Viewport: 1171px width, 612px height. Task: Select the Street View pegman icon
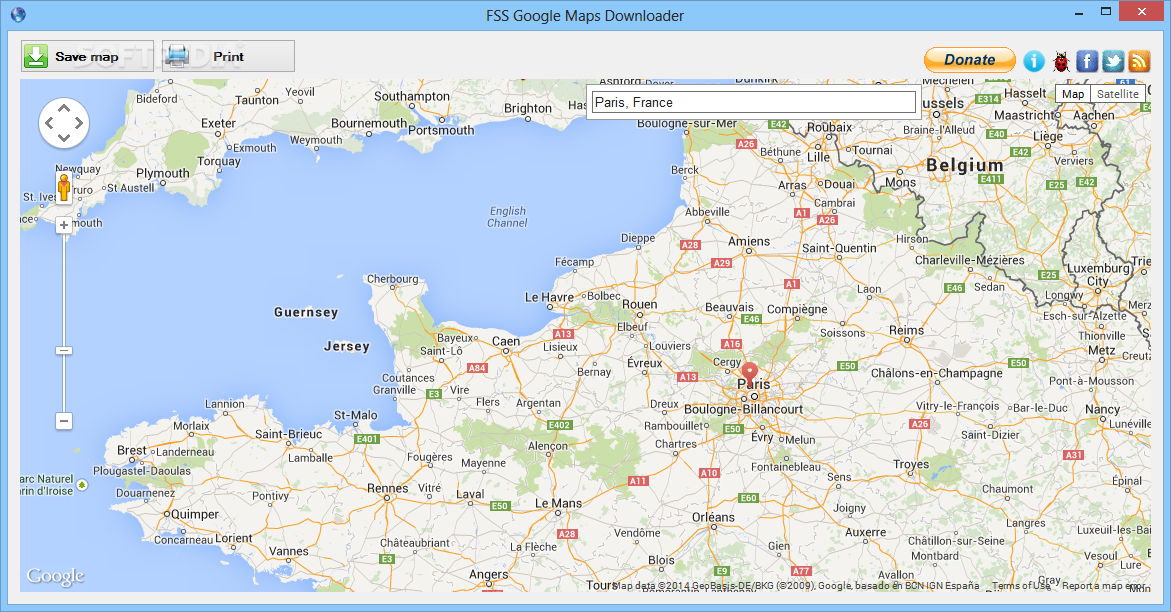click(x=64, y=187)
